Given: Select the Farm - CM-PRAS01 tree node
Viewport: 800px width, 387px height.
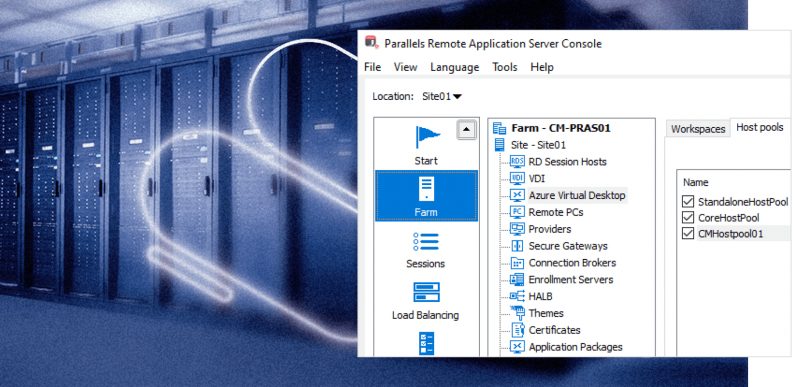Looking at the screenshot, I should pos(561,128).
